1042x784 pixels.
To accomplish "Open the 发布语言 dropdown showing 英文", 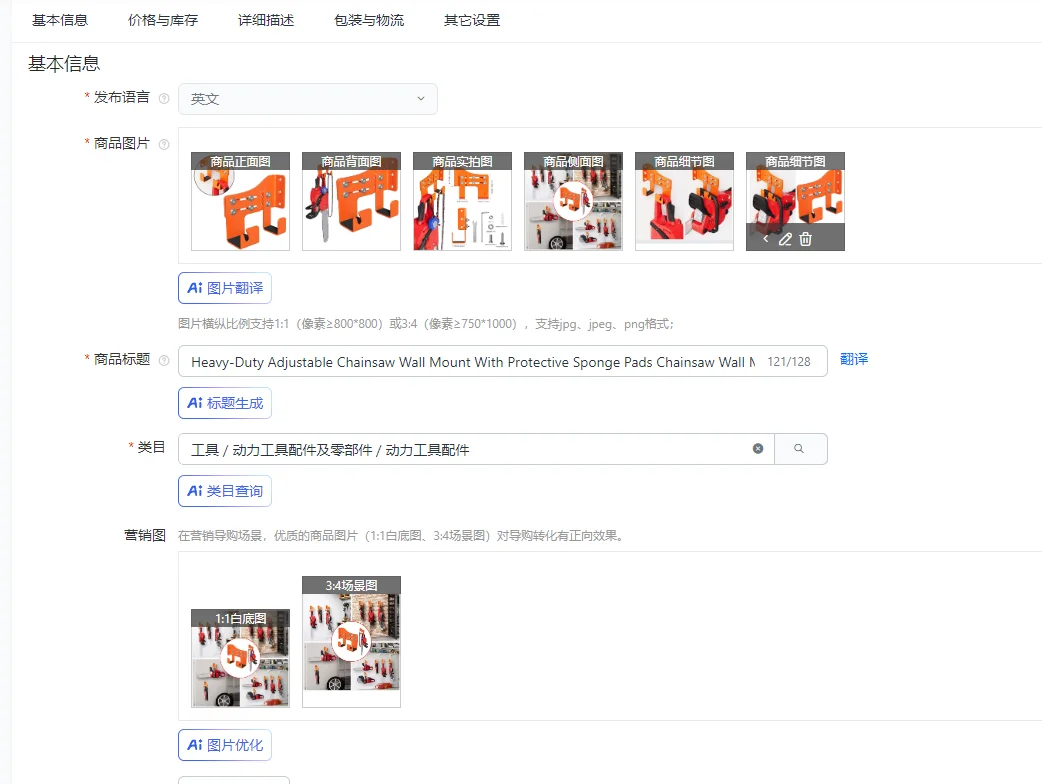I will [308, 98].
